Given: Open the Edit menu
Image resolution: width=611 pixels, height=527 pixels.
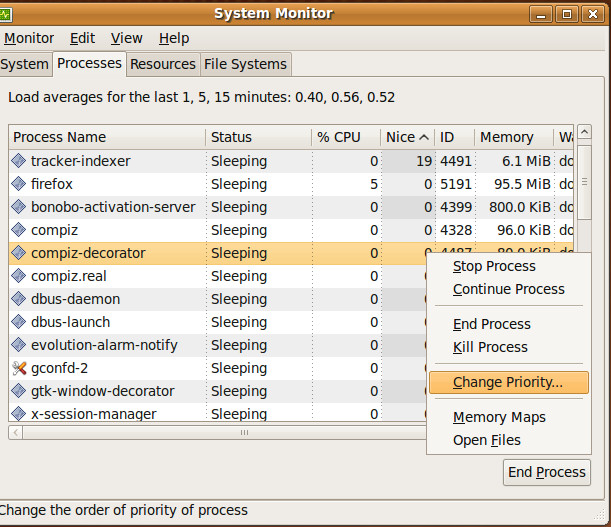Looking at the screenshot, I should click(82, 38).
